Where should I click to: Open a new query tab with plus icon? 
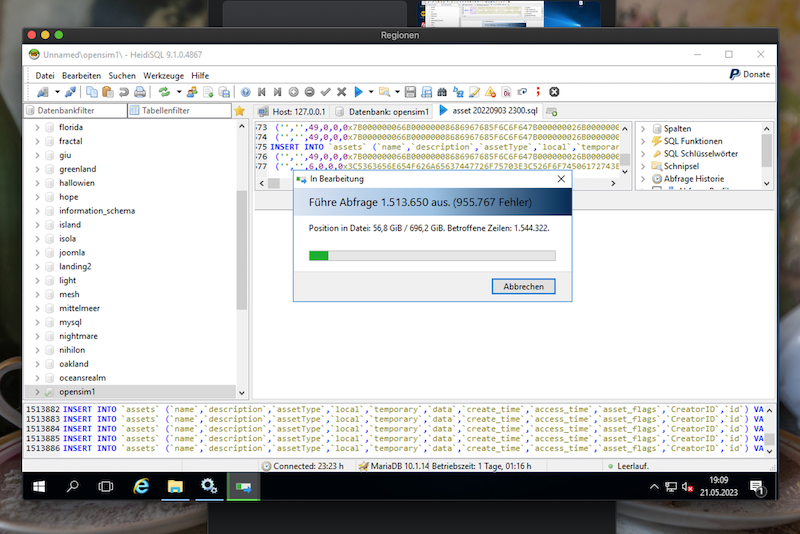(x=553, y=111)
